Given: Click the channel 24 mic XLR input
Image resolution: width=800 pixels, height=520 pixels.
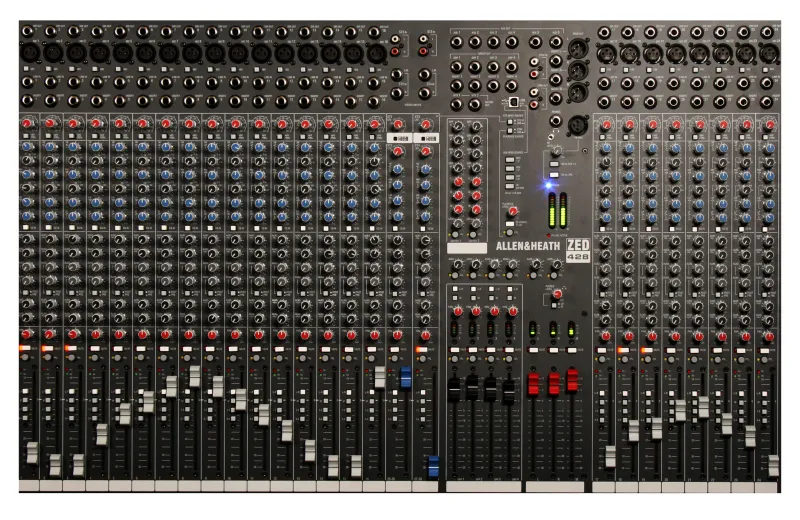Looking at the screenshot, I should point(769,53).
